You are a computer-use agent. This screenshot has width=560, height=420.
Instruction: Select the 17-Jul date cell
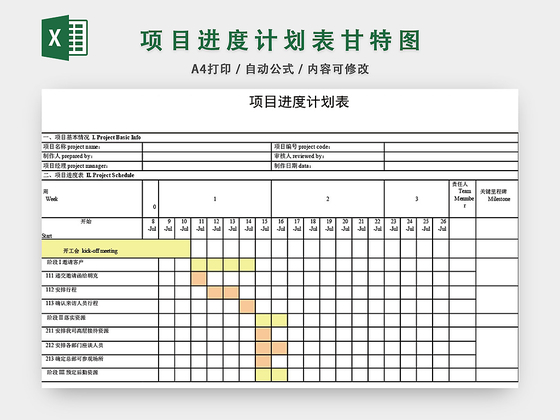click(297, 228)
